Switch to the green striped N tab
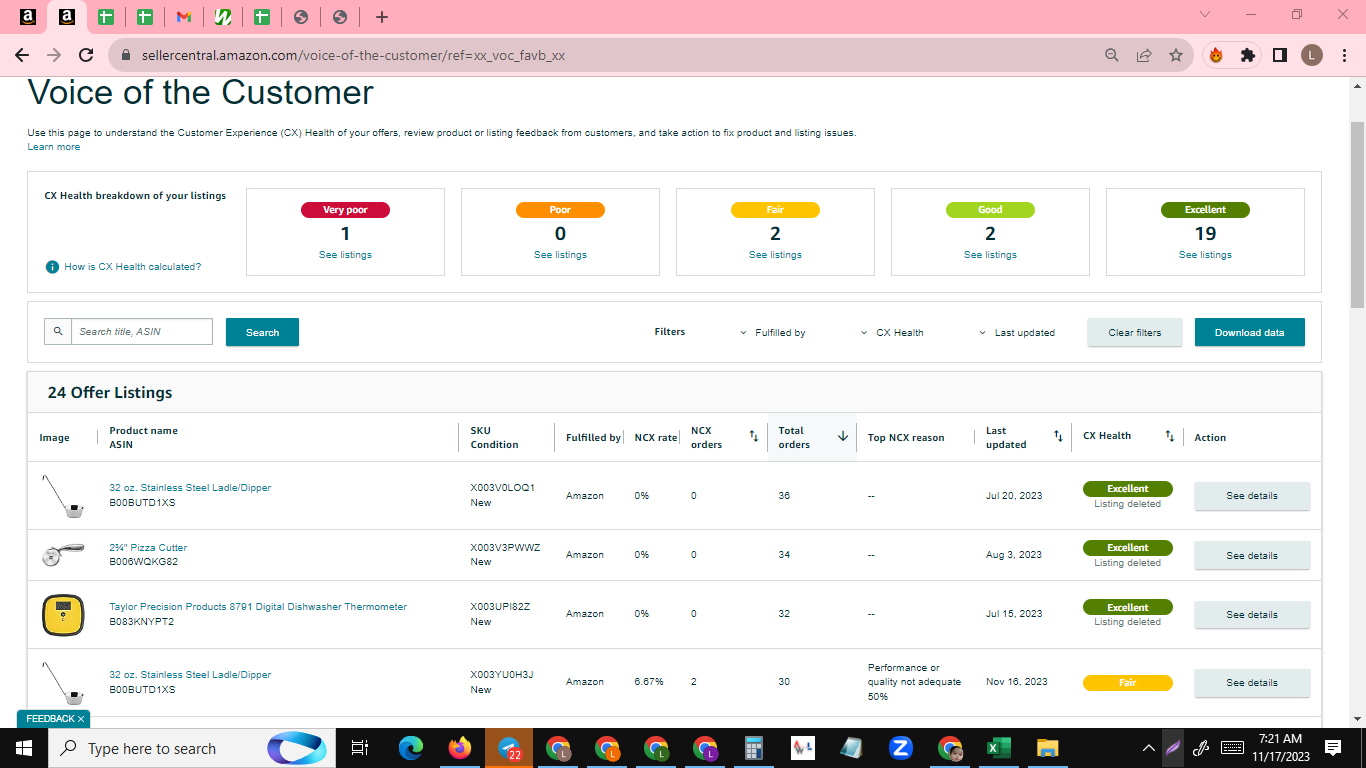This screenshot has width=1366, height=768. 223,17
